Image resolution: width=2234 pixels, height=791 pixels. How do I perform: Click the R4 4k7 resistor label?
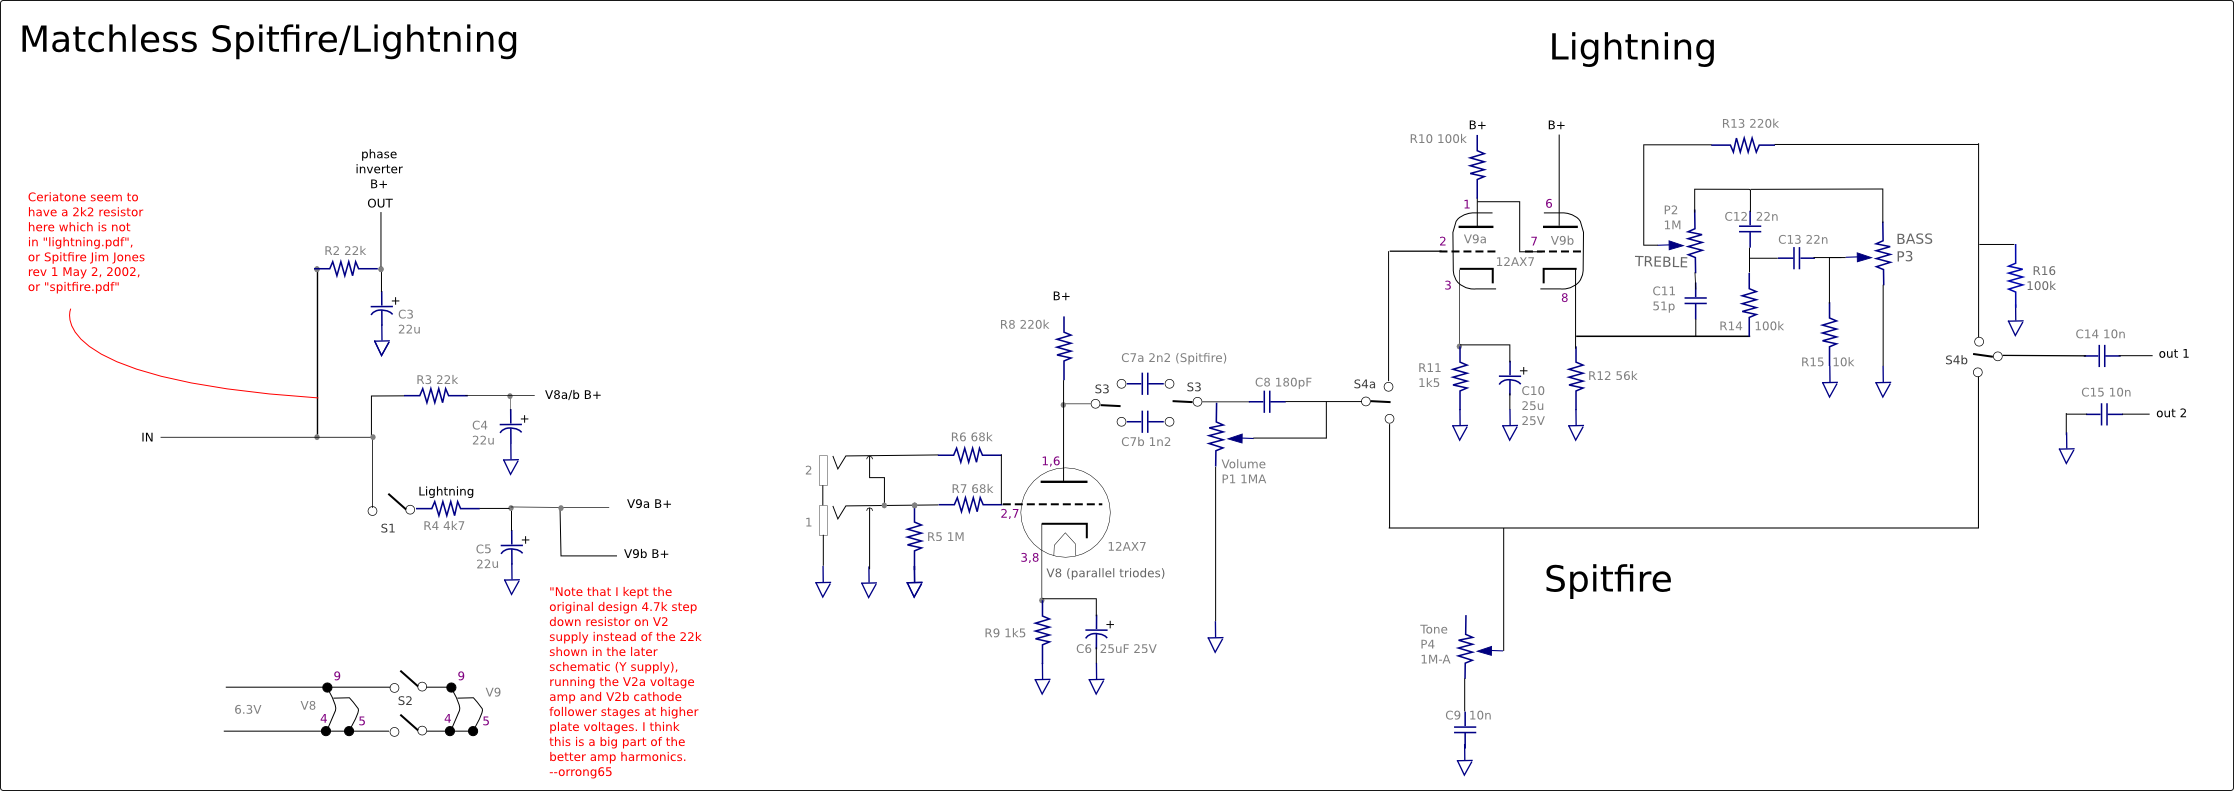pyautogui.click(x=444, y=526)
